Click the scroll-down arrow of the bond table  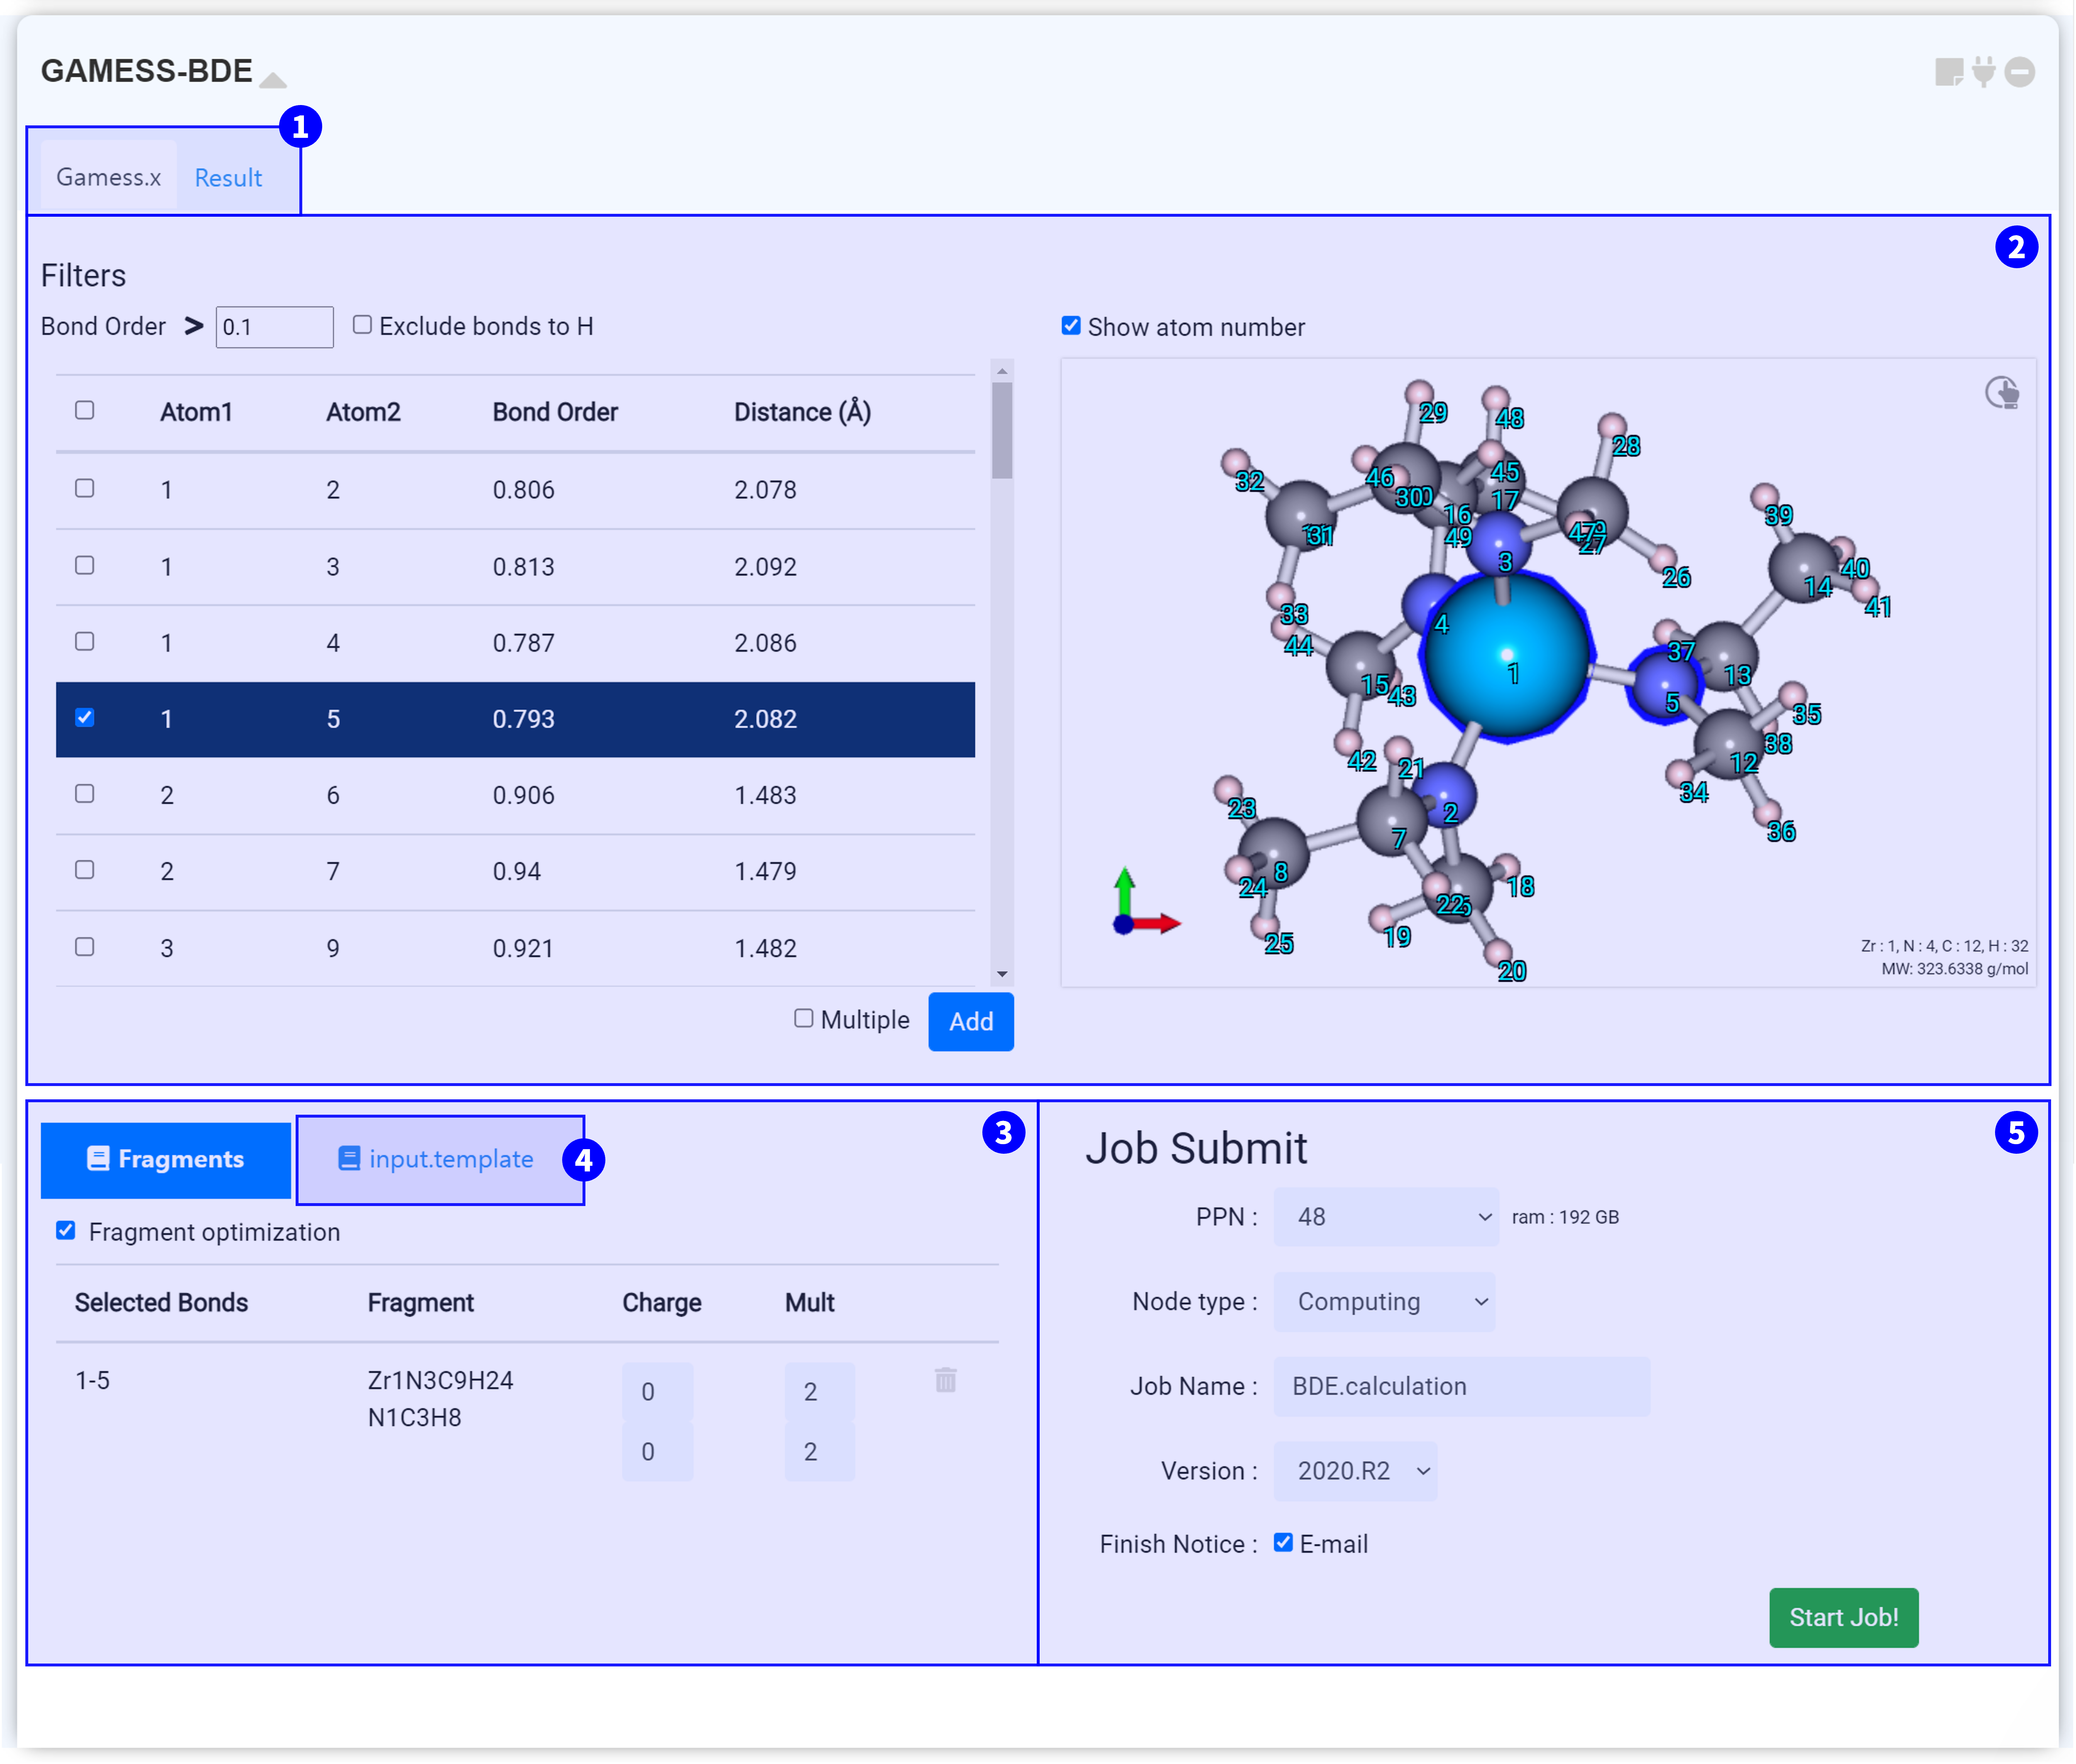[1002, 974]
